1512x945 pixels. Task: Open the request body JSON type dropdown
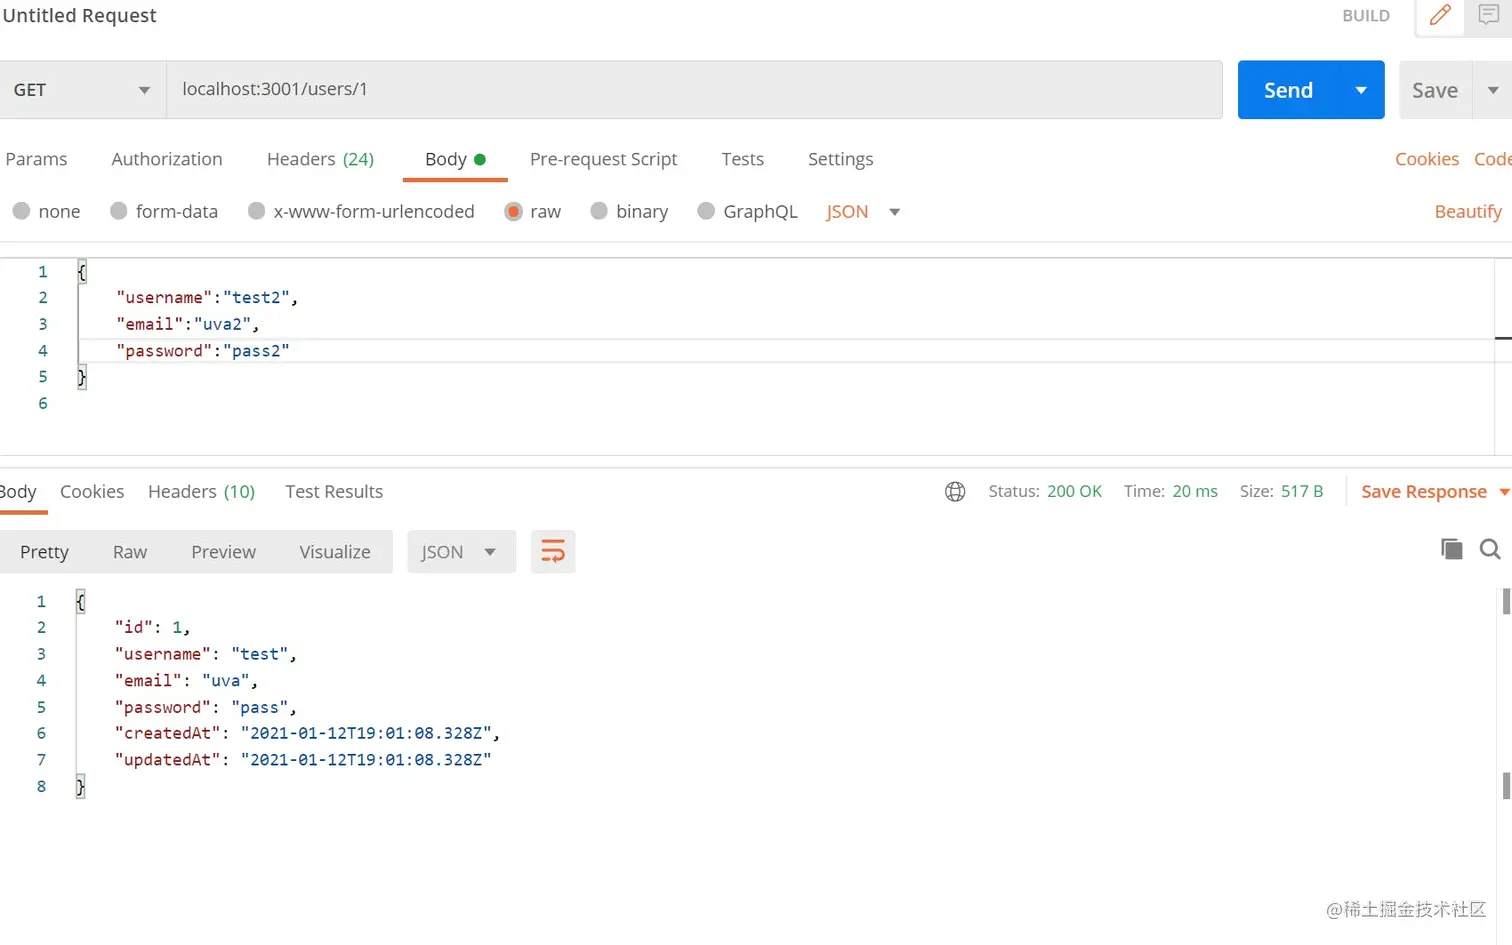[x=863, y=211]
